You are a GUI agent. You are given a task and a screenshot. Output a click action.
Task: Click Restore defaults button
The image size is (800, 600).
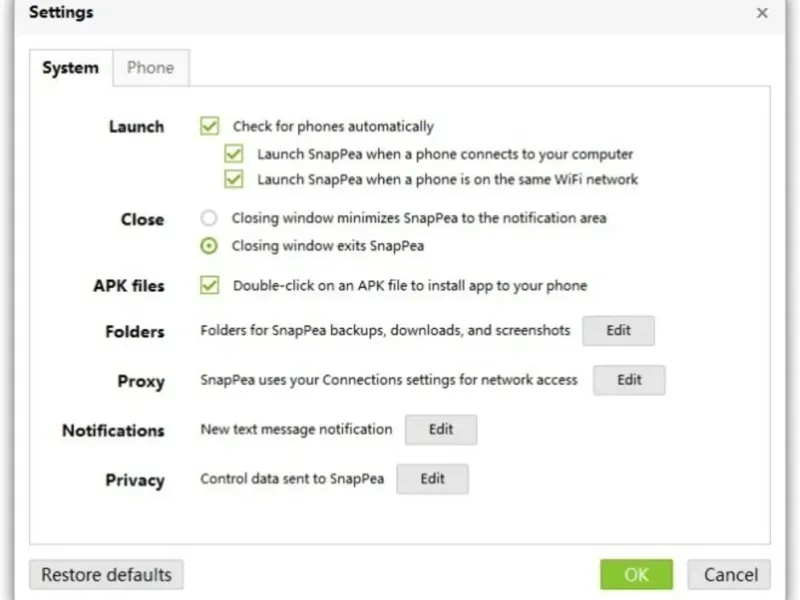[106, 575]
